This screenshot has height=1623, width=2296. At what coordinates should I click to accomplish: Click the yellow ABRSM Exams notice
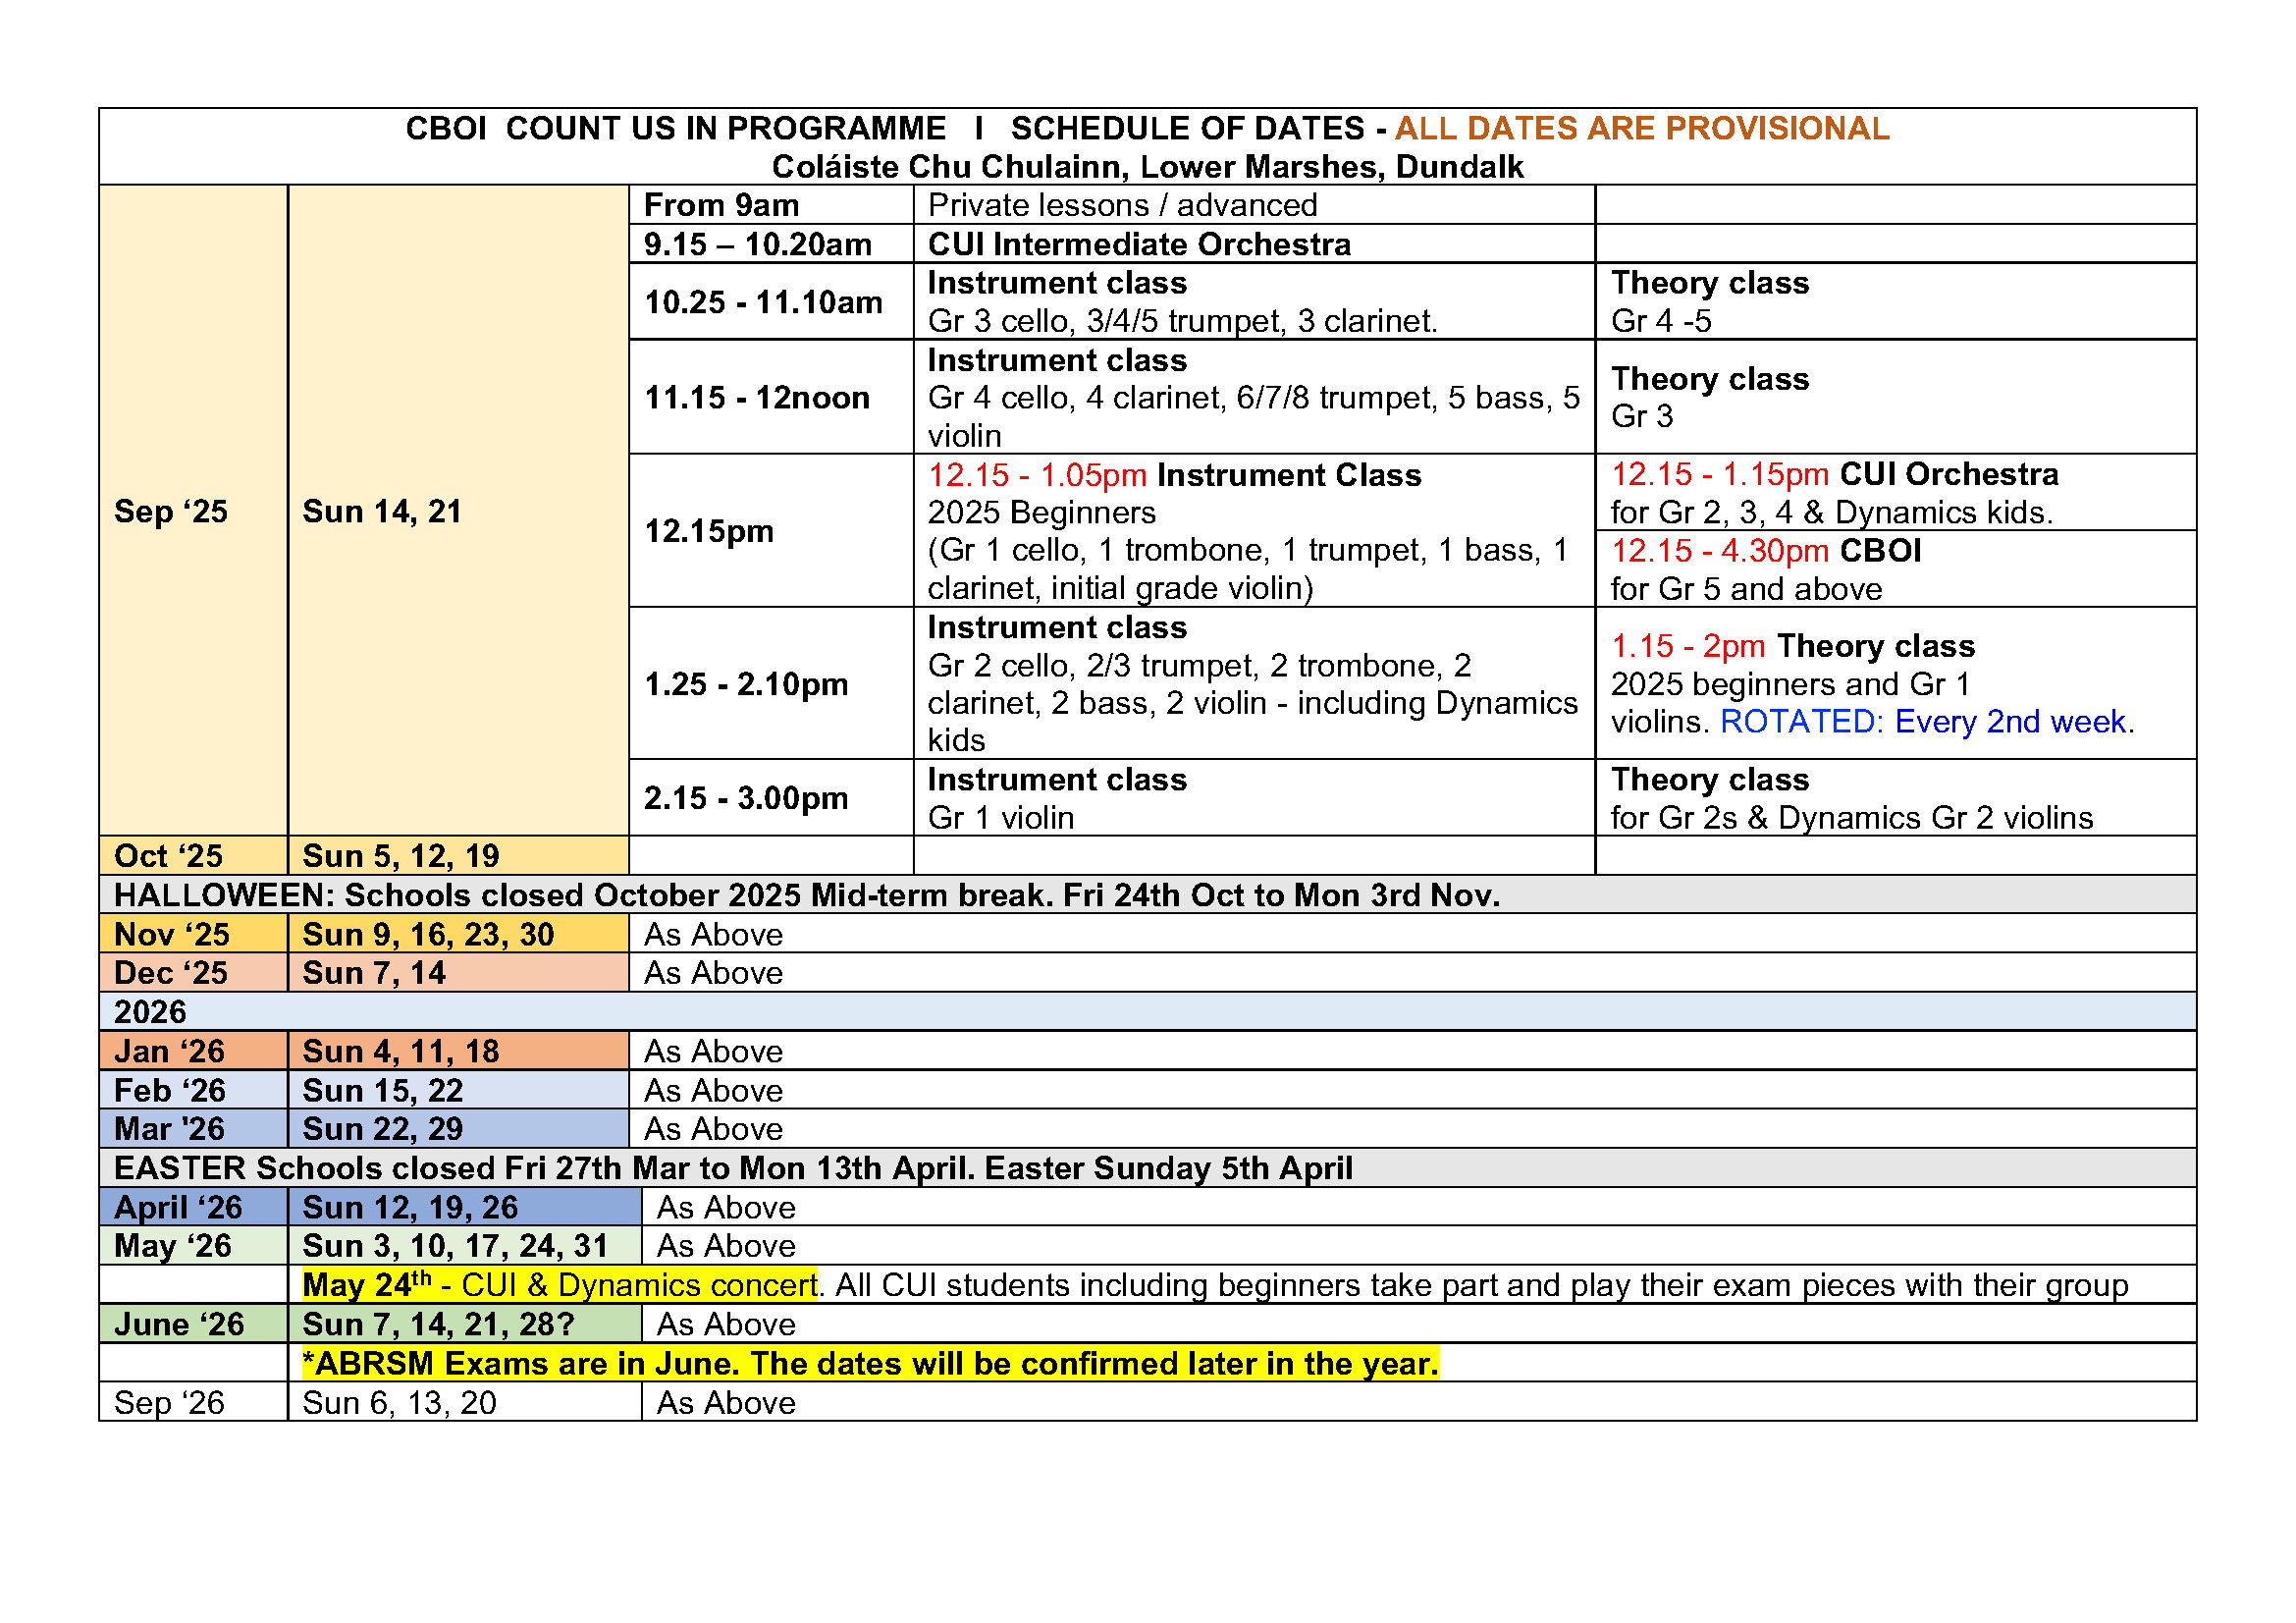click(x=869, y=1364)
